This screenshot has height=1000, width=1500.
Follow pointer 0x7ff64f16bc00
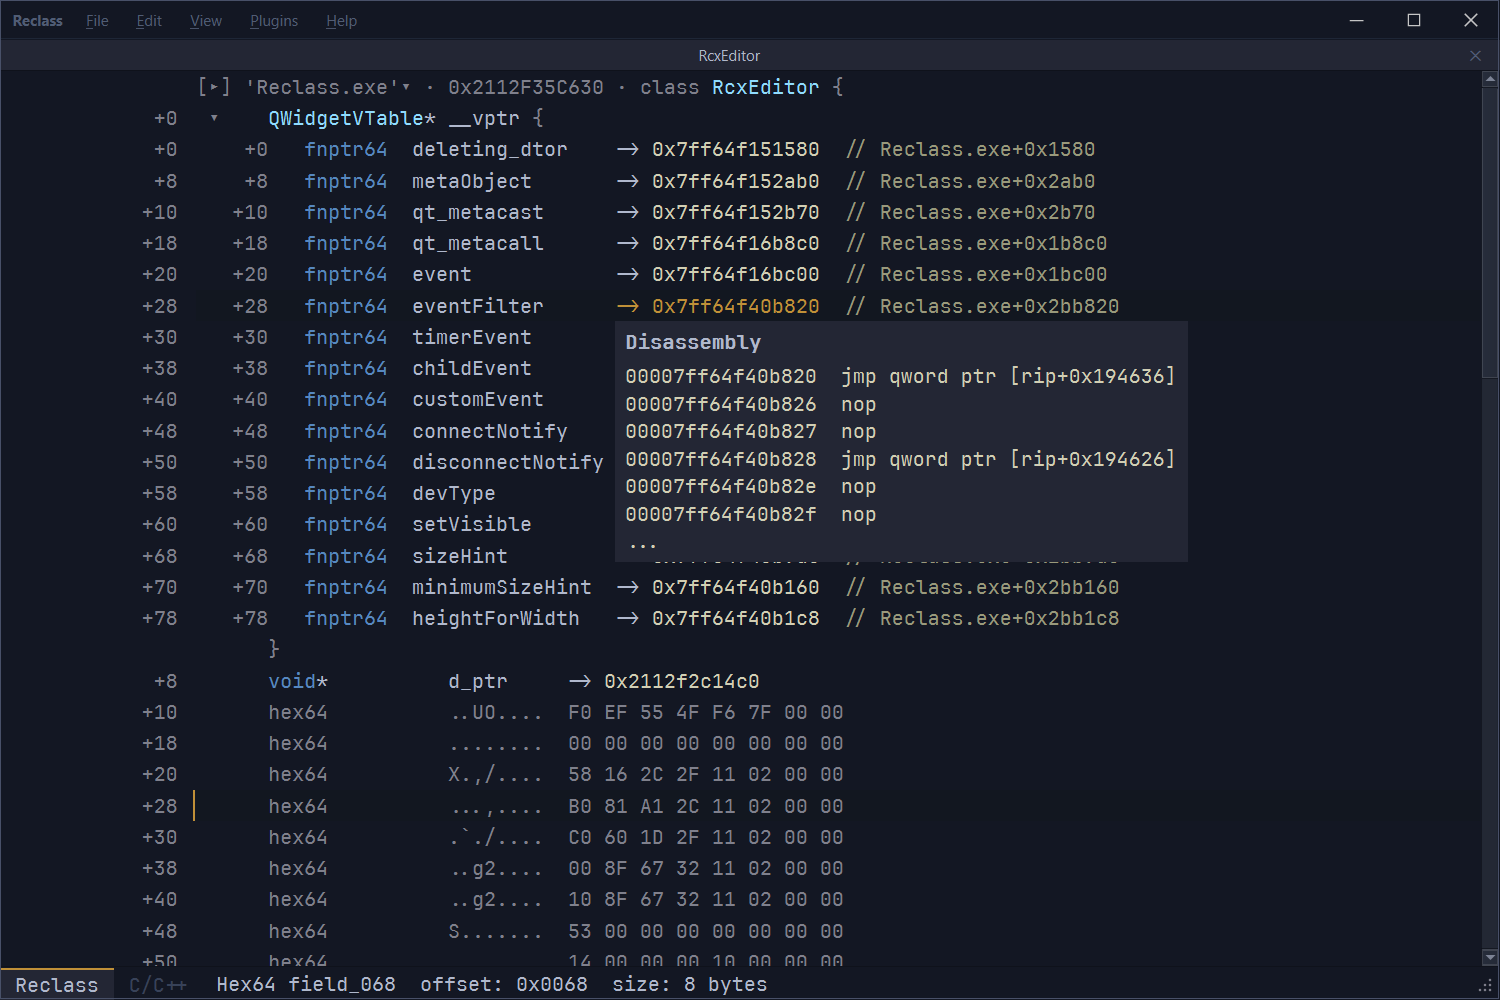[x=735, y=275]
